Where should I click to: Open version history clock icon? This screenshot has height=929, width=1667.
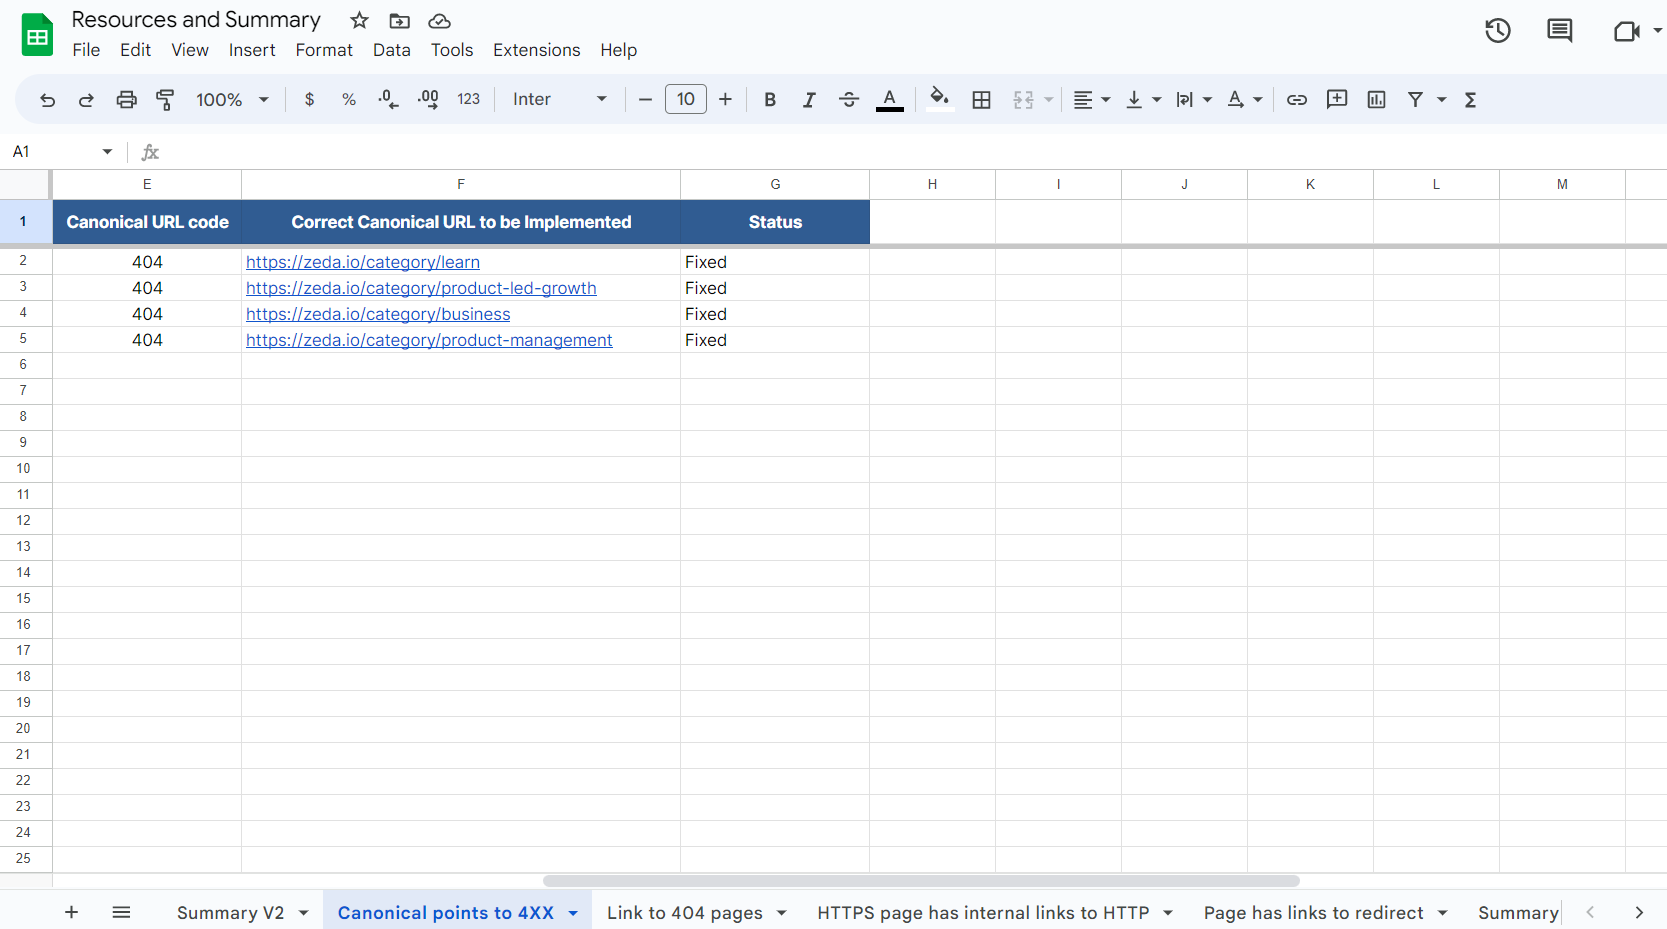pos(1497,31)
